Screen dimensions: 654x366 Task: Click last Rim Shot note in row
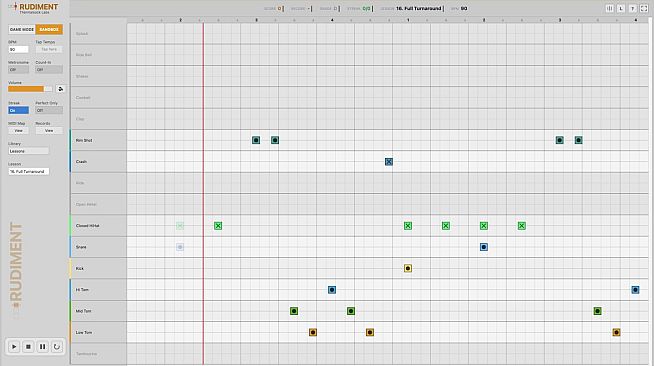click(x=579, y=140)
